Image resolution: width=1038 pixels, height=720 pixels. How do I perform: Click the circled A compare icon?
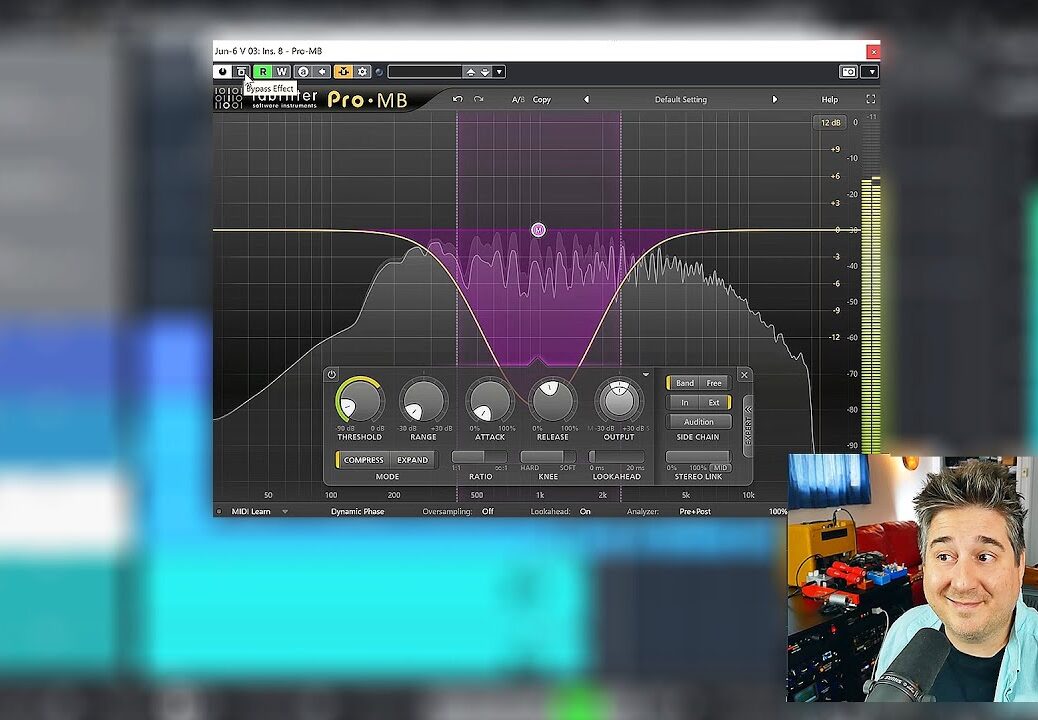303,71
